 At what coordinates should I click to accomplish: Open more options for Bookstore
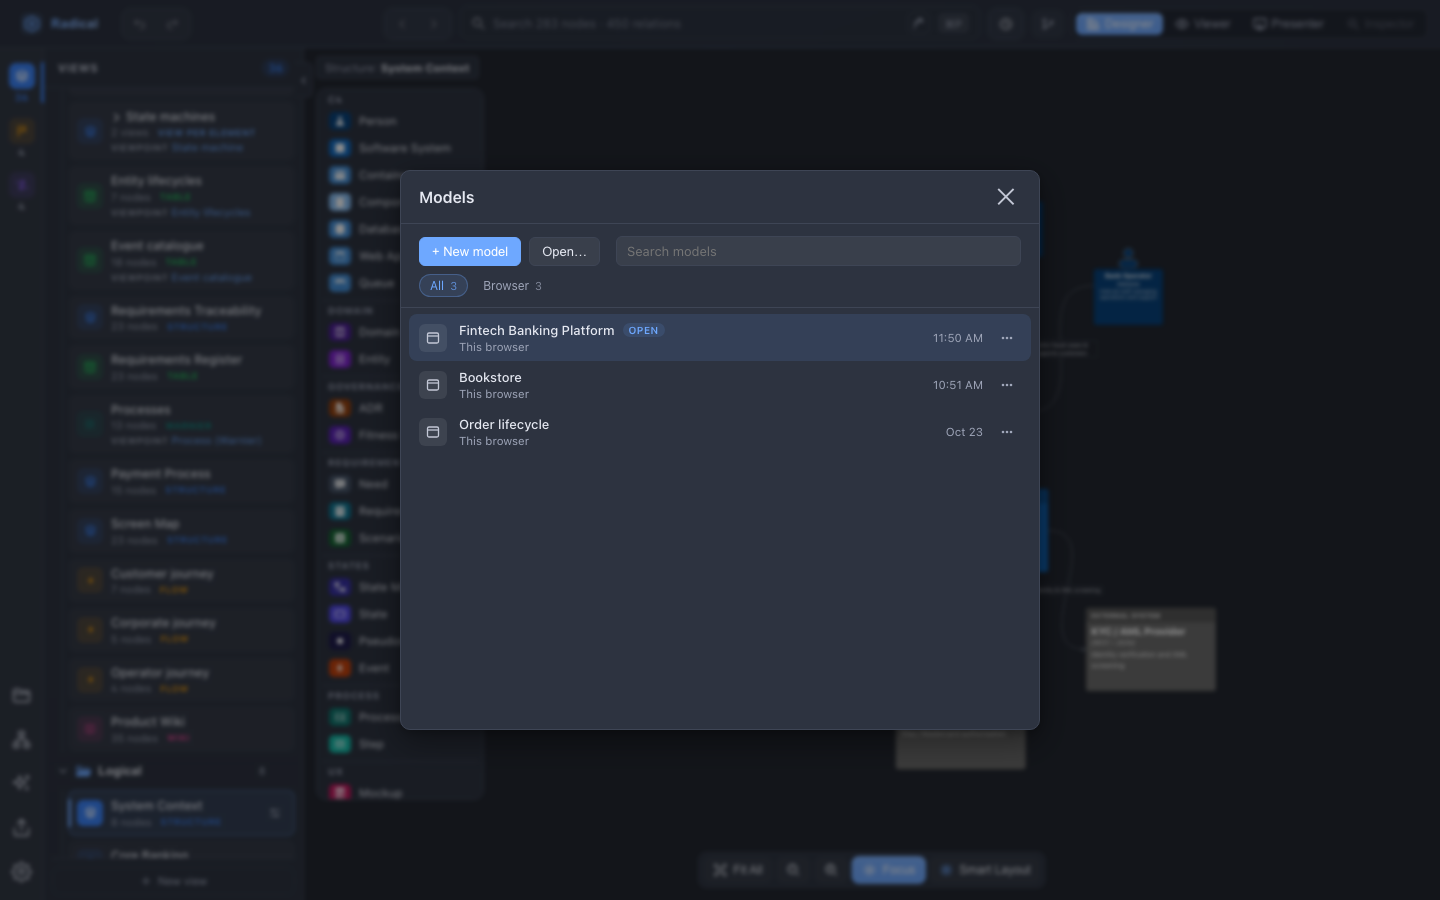click(x=1007, y=385)
